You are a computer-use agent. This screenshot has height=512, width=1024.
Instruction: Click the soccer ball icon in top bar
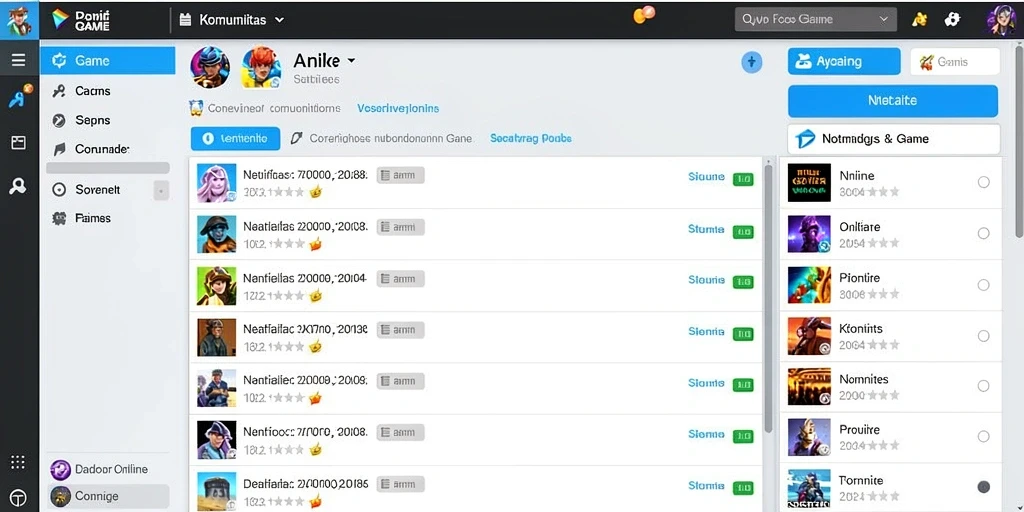click(x=952, y=20)
